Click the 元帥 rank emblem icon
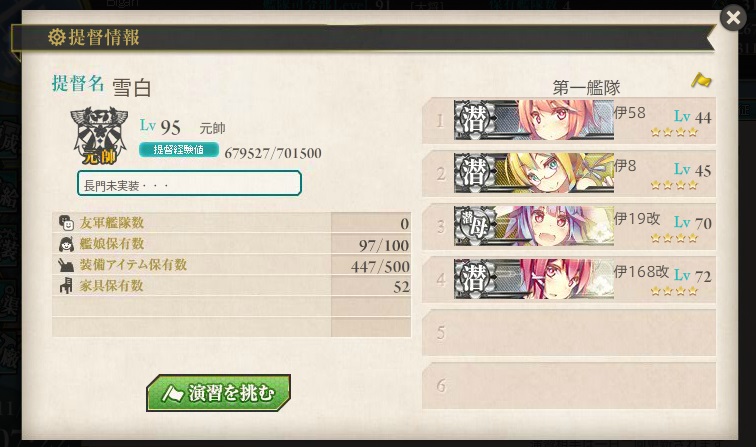The height and width of the screenshot is (447, 756). (x=99, y=136)
